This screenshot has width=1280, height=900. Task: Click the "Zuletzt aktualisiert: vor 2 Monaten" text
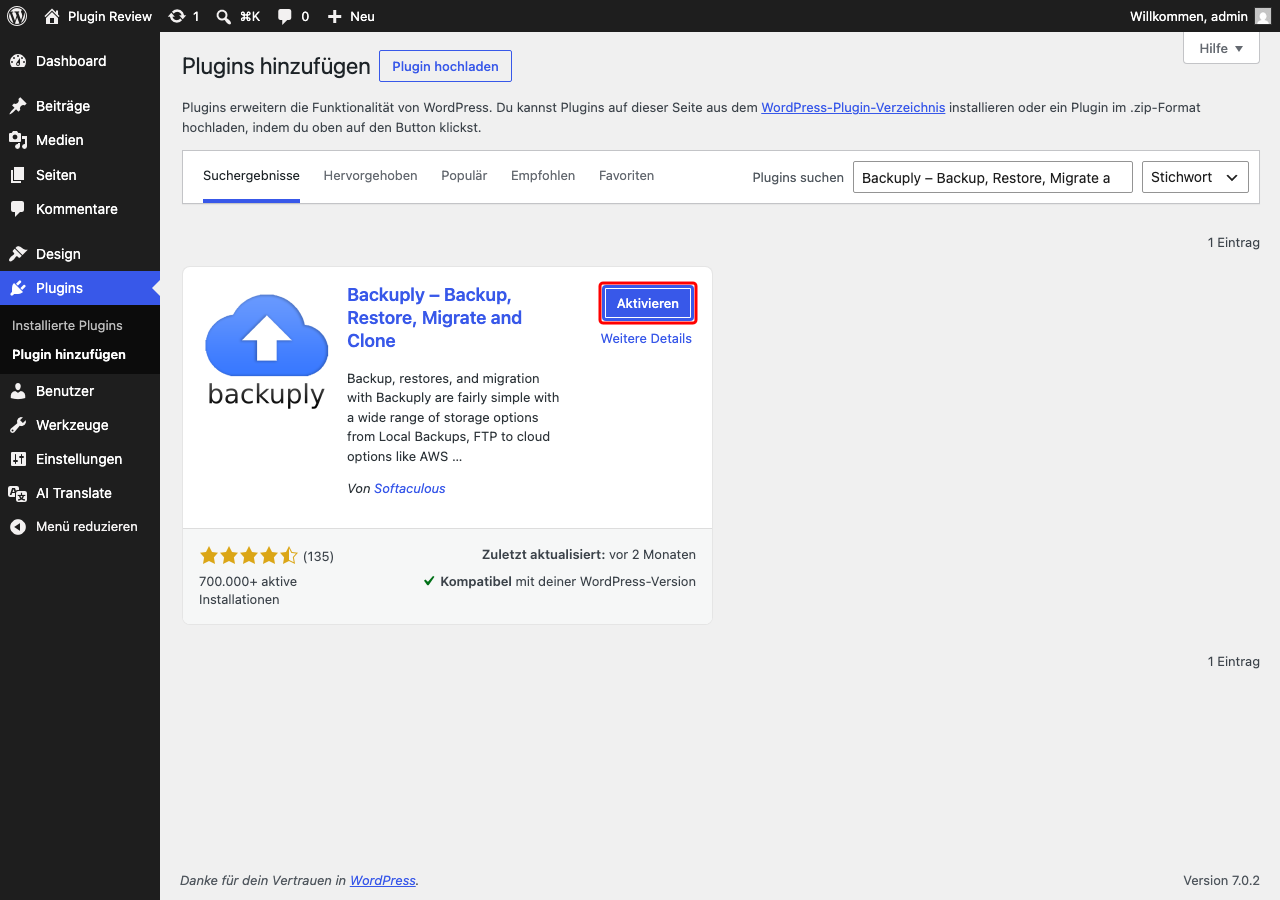[x=589, y=554]
